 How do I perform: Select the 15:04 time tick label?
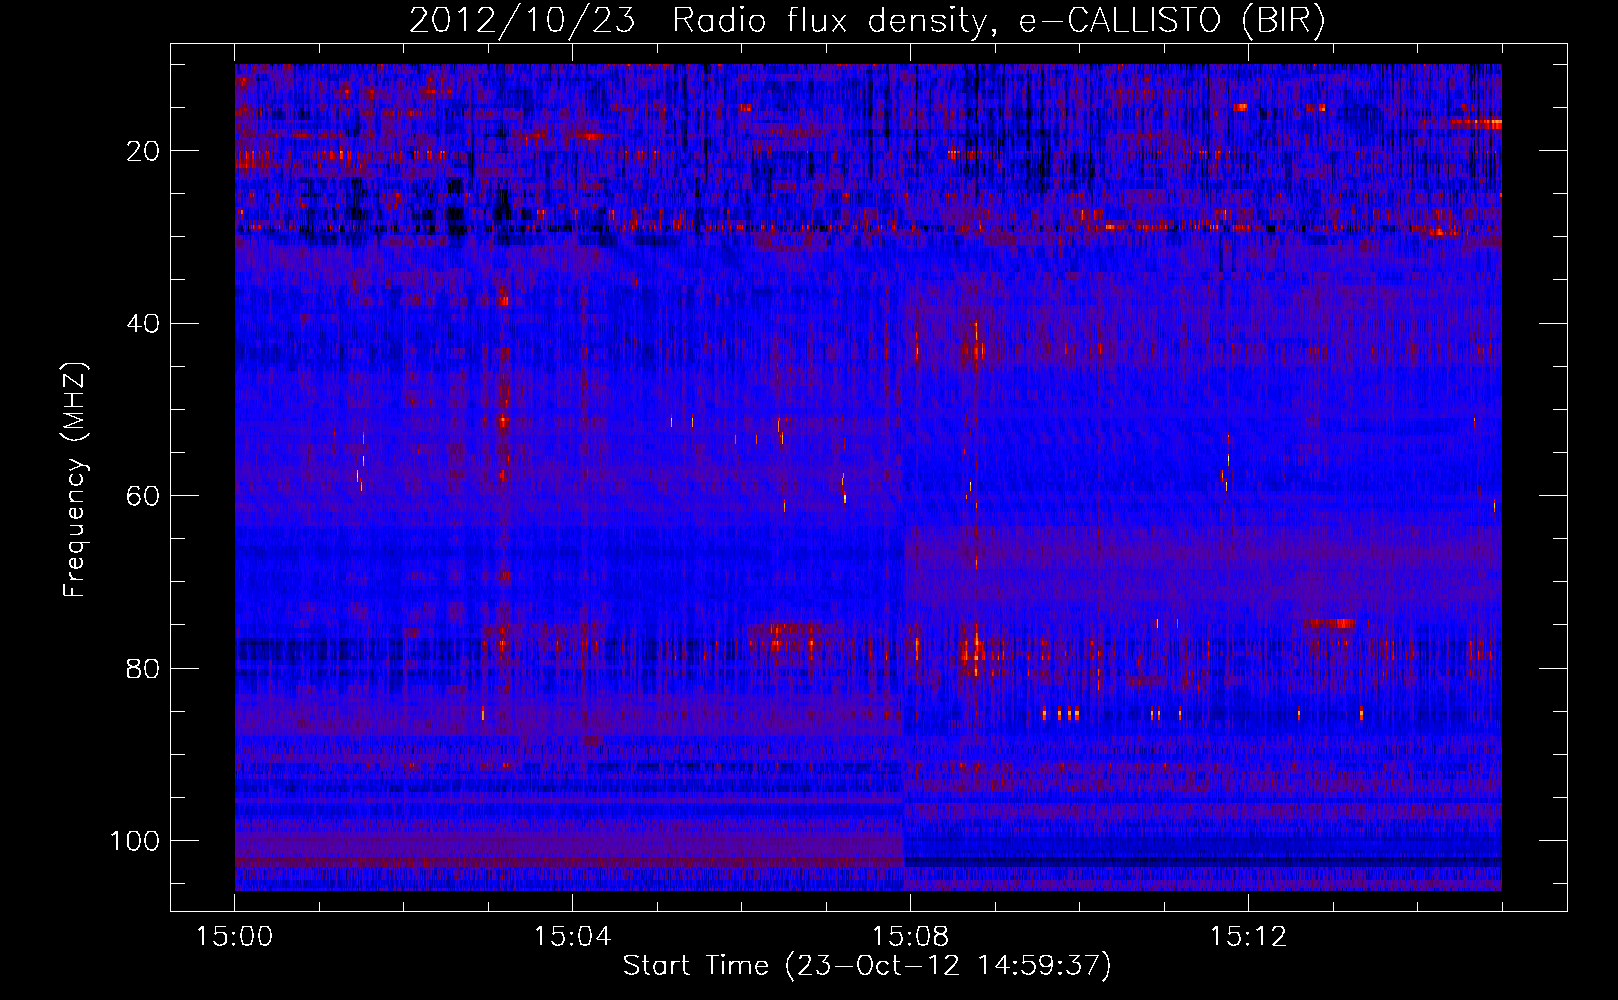(x=572, y=937)
